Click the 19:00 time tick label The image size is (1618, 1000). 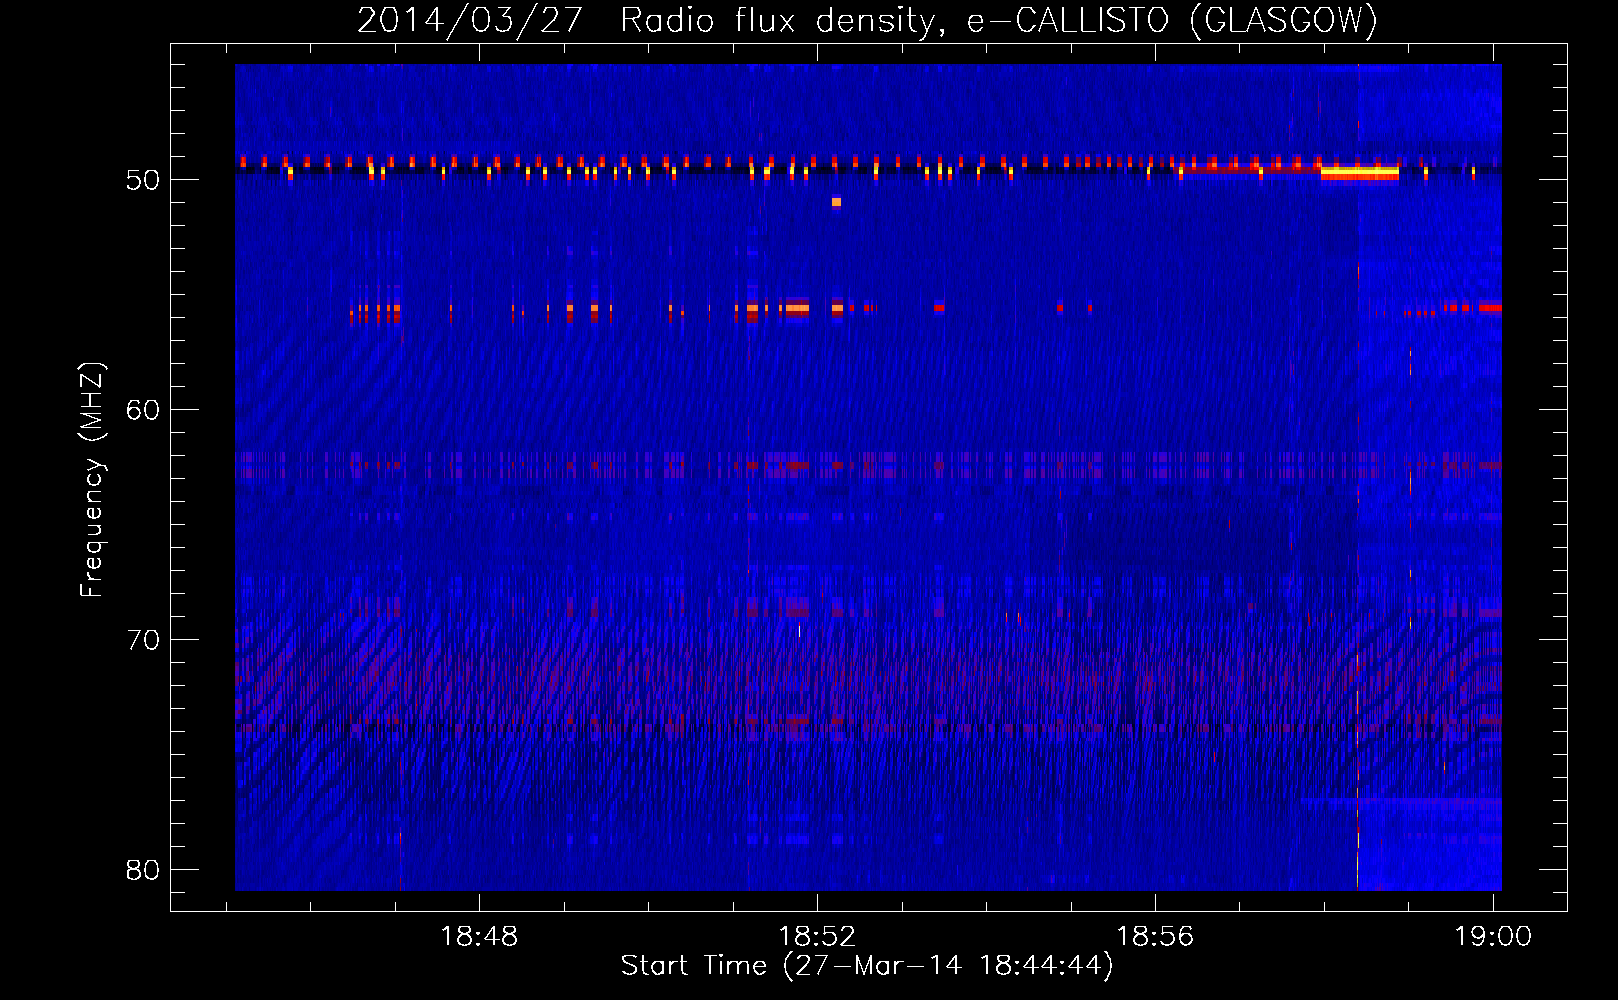1493,936
